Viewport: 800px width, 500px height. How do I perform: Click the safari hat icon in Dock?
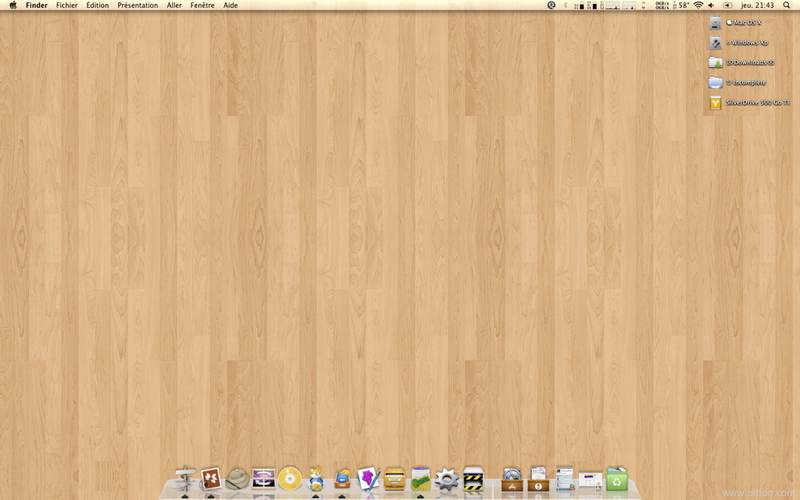tap(237, 479)
